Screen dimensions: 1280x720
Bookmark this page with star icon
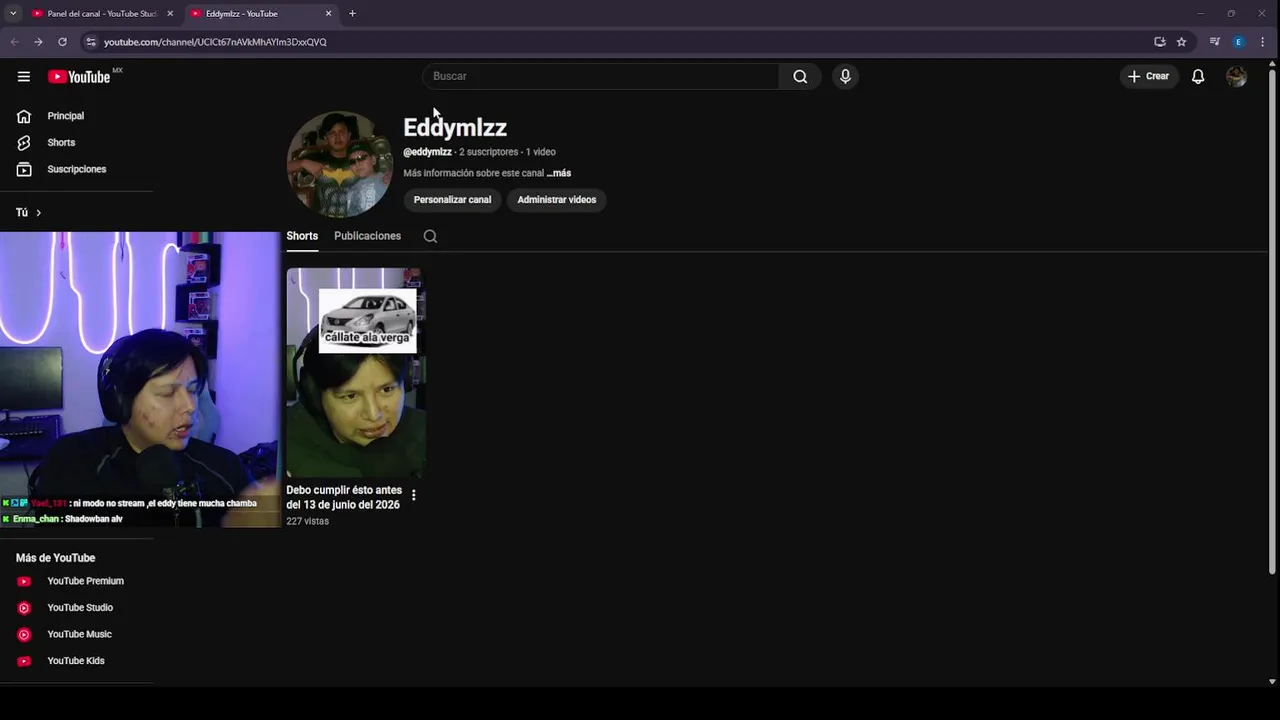[x=1181, y=42]
